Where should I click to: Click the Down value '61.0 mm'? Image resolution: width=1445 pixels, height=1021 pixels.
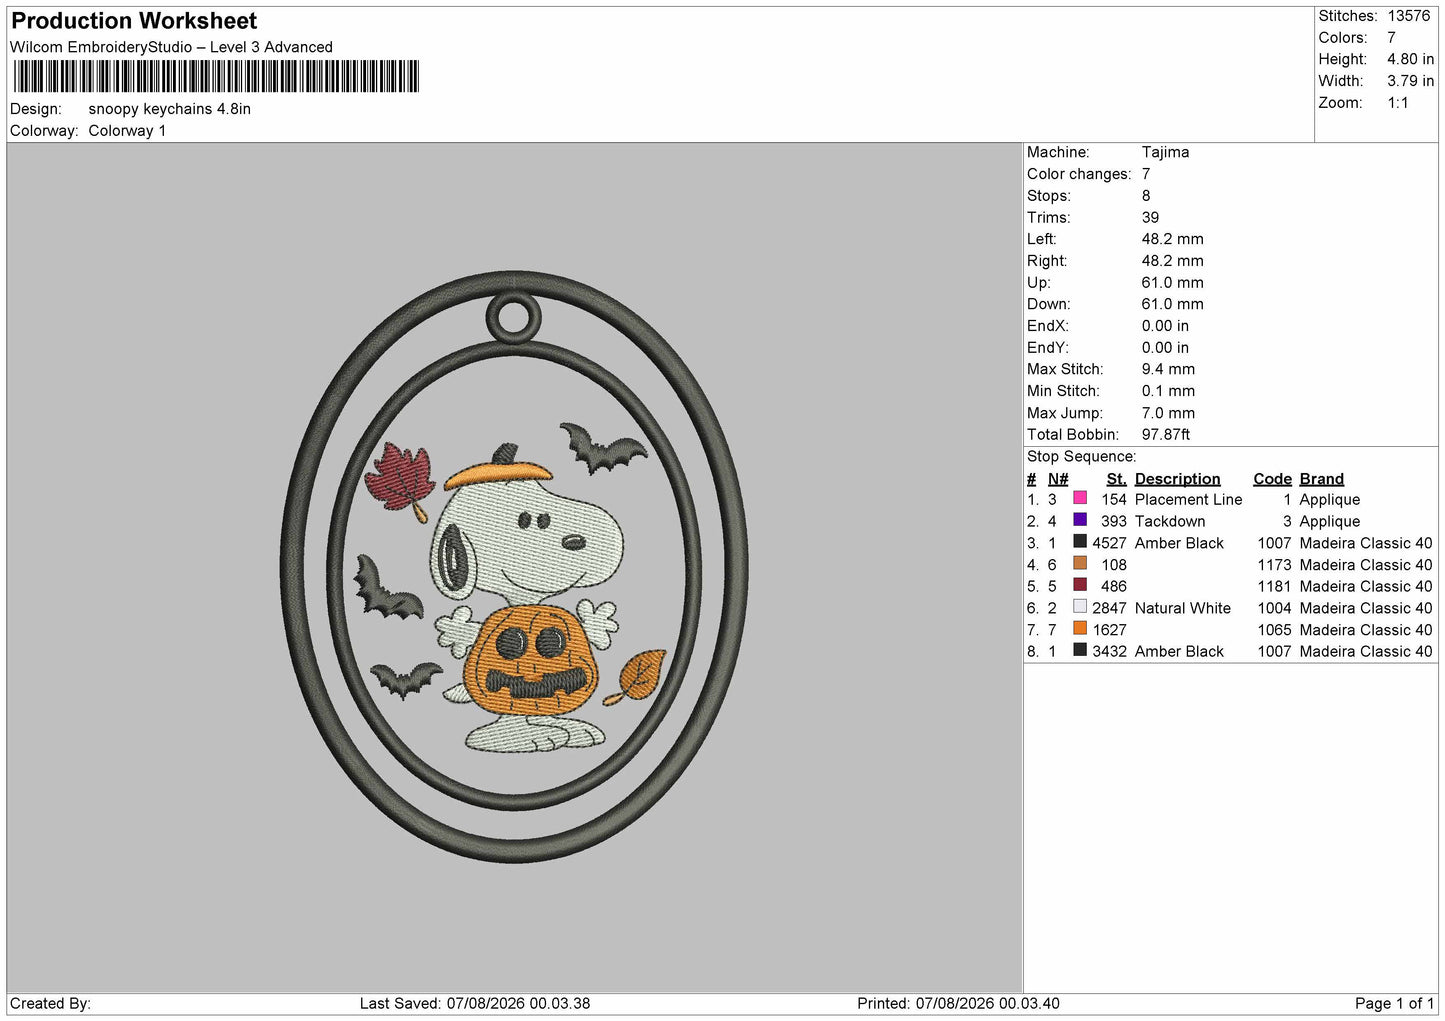pos(1173,304)
